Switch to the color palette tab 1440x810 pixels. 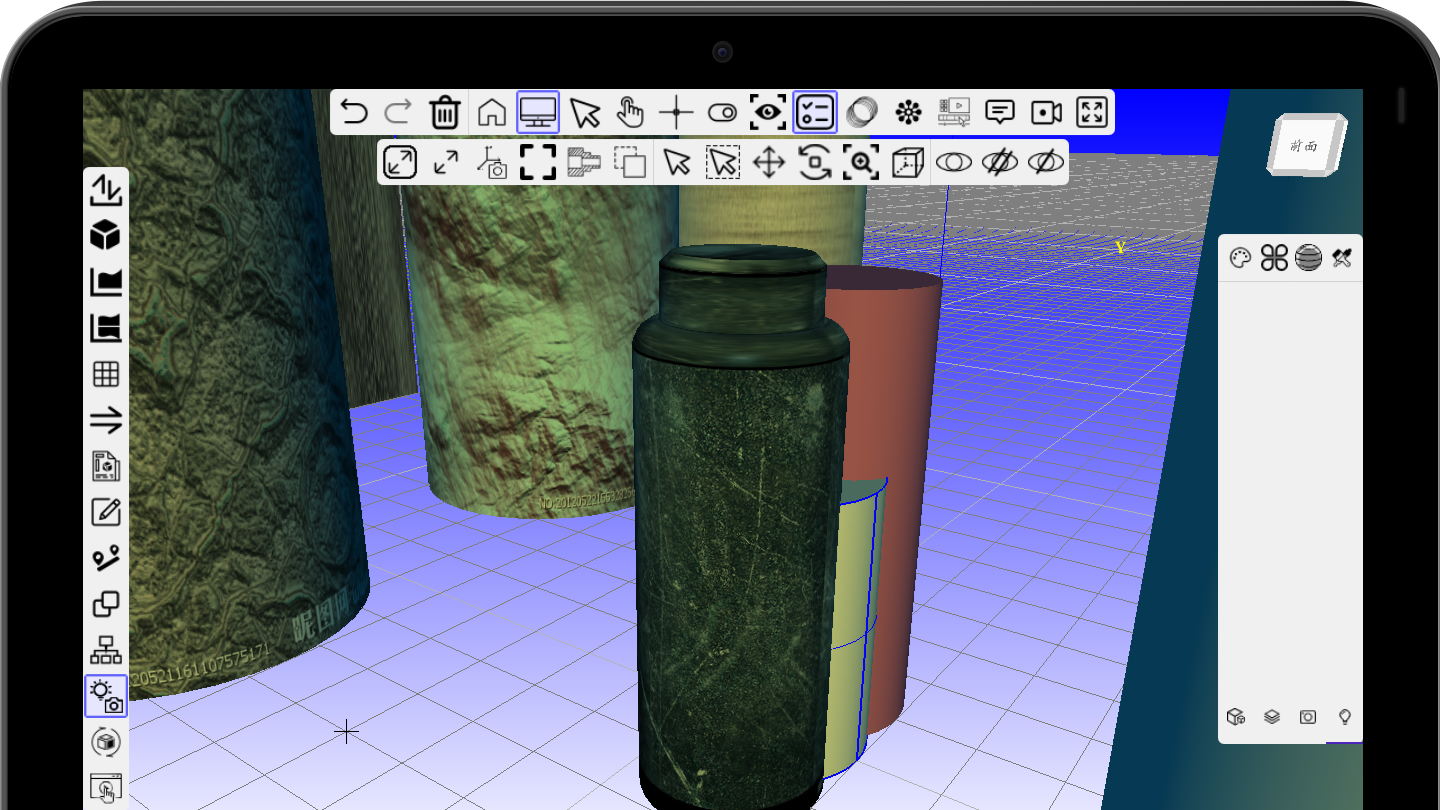point(1239,259)
